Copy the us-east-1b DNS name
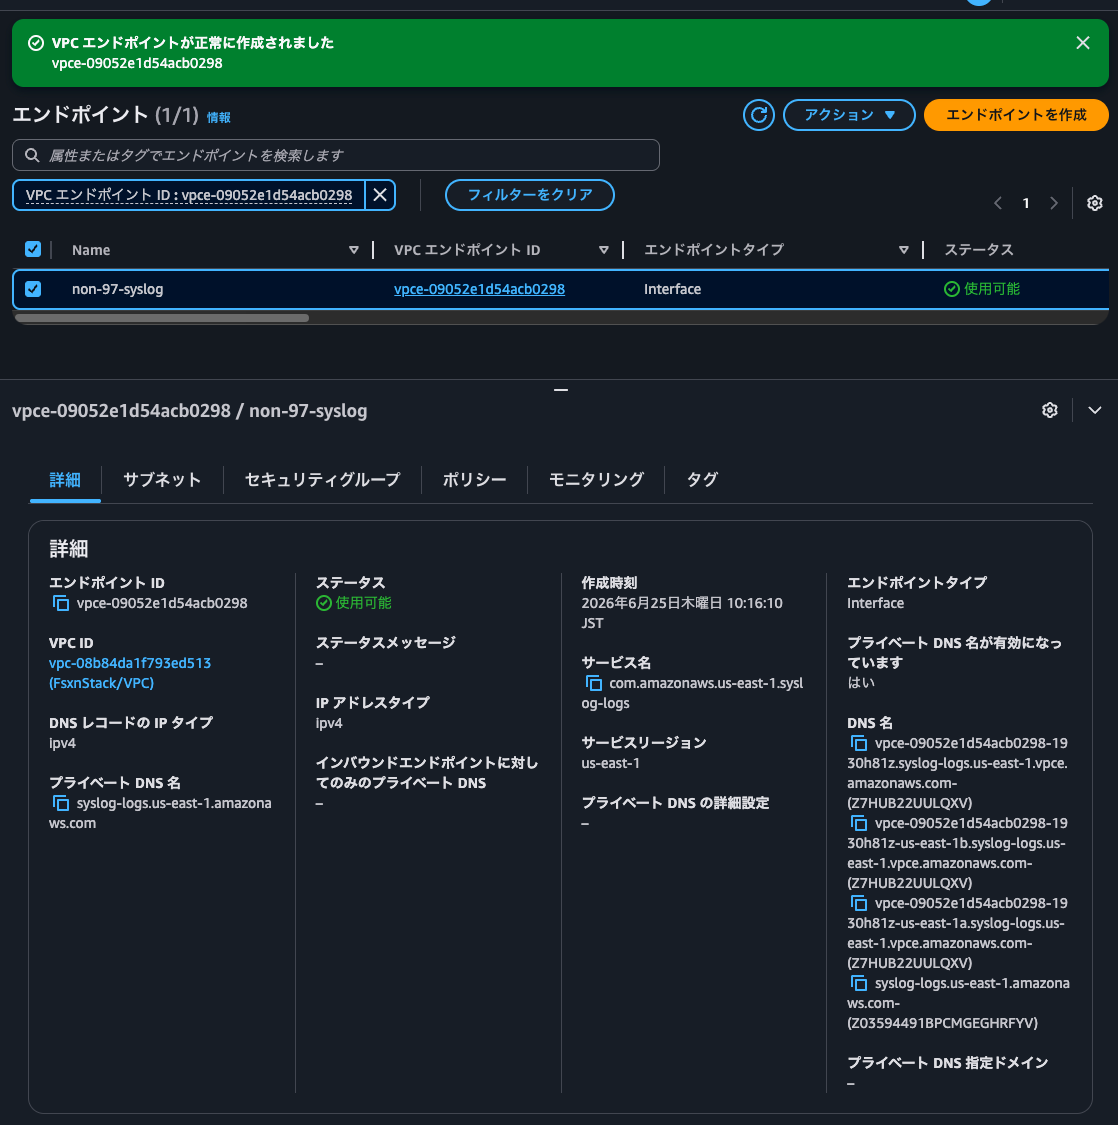Screen dimensions: 1118x1125 tap(859, 824)
